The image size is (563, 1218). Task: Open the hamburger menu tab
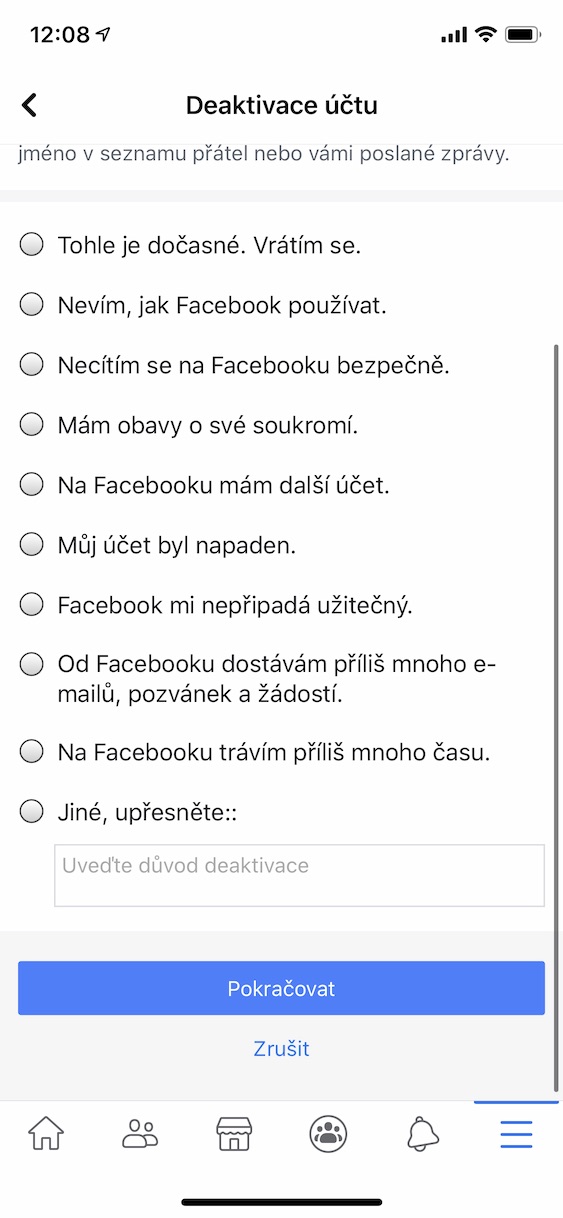pyautogui.click(x=516, y=1134)
